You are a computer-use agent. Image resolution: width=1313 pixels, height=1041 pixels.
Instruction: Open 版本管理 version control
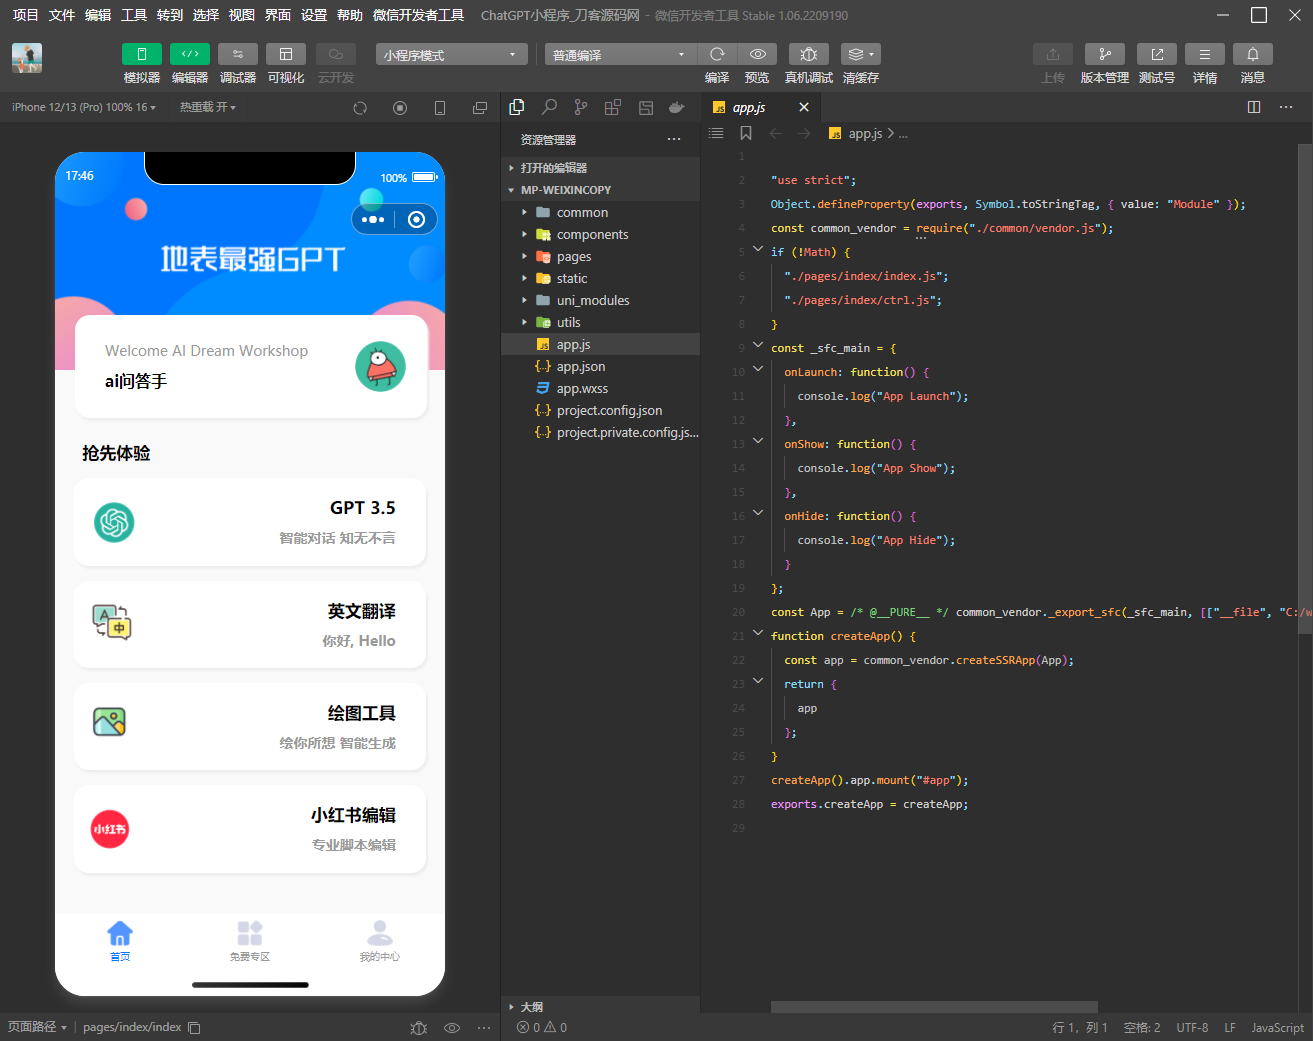pos(1104,53)
